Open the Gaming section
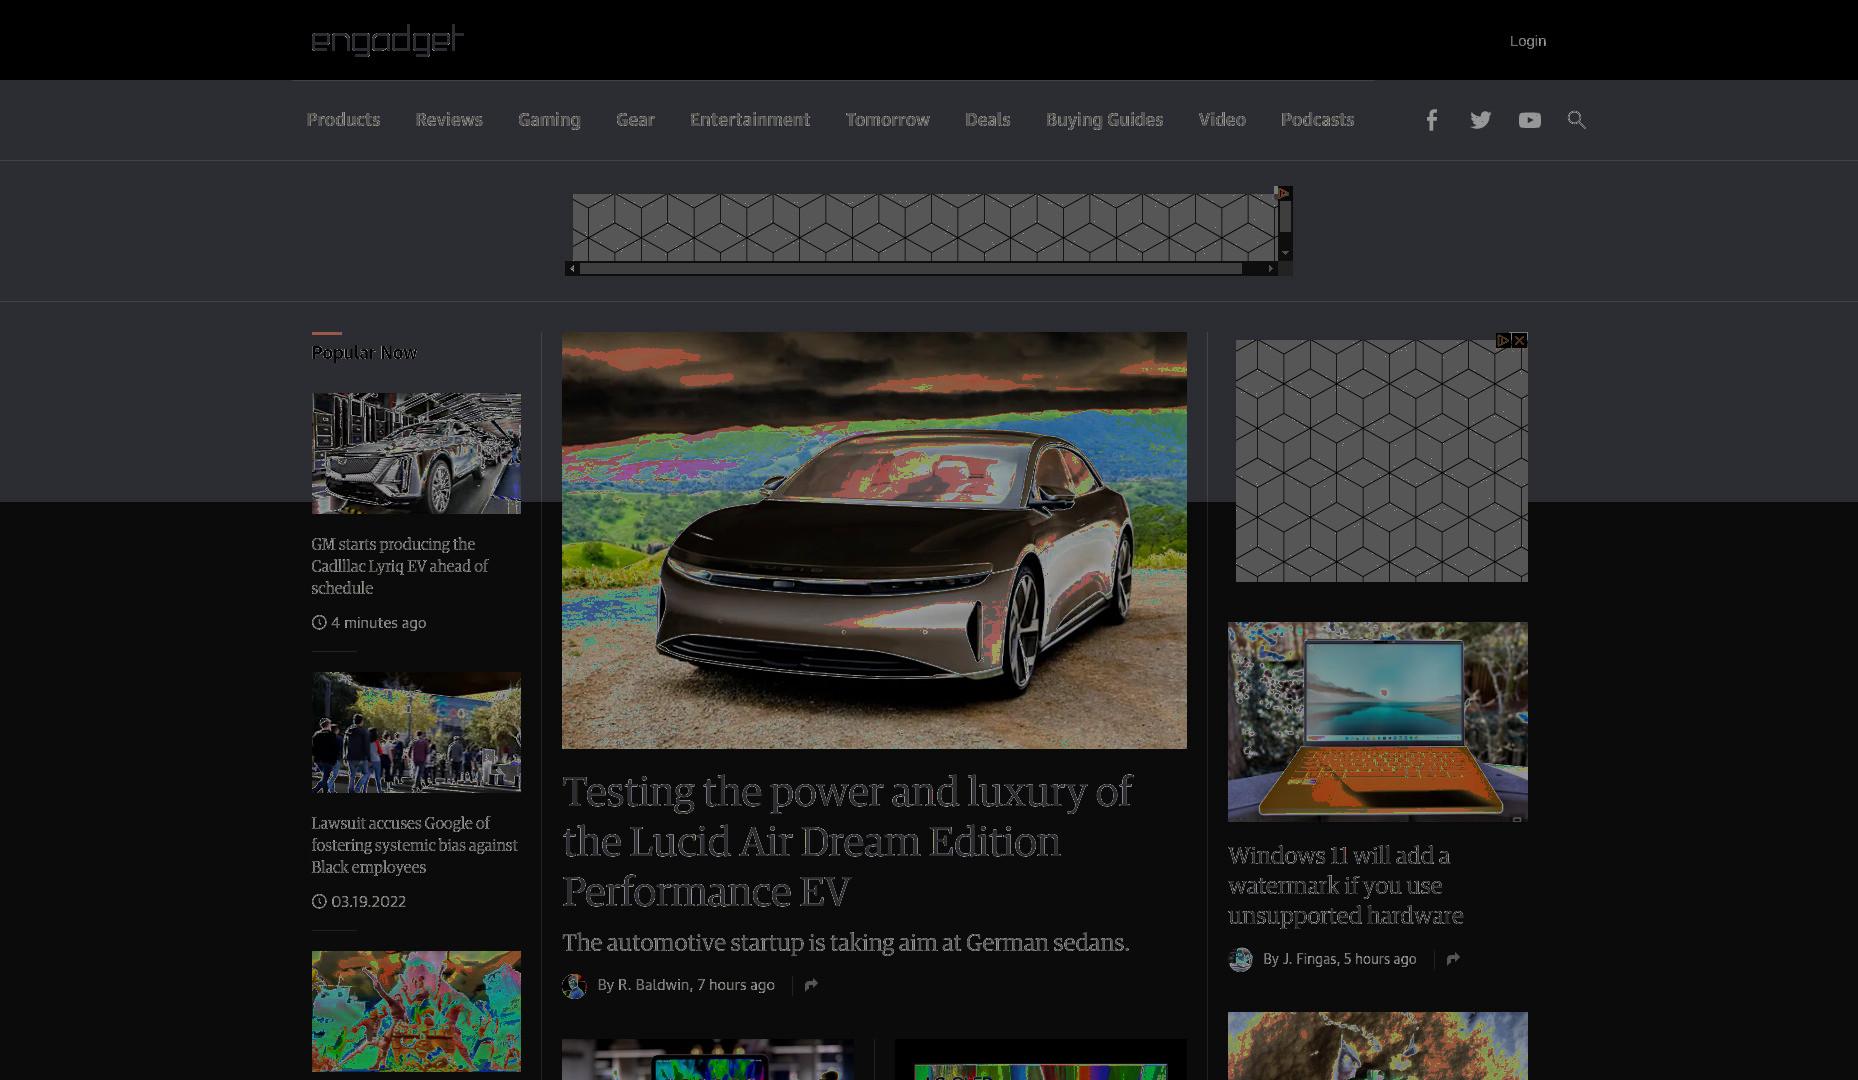The width and height of the screenshot is (1858, 1080). [549, 120]
